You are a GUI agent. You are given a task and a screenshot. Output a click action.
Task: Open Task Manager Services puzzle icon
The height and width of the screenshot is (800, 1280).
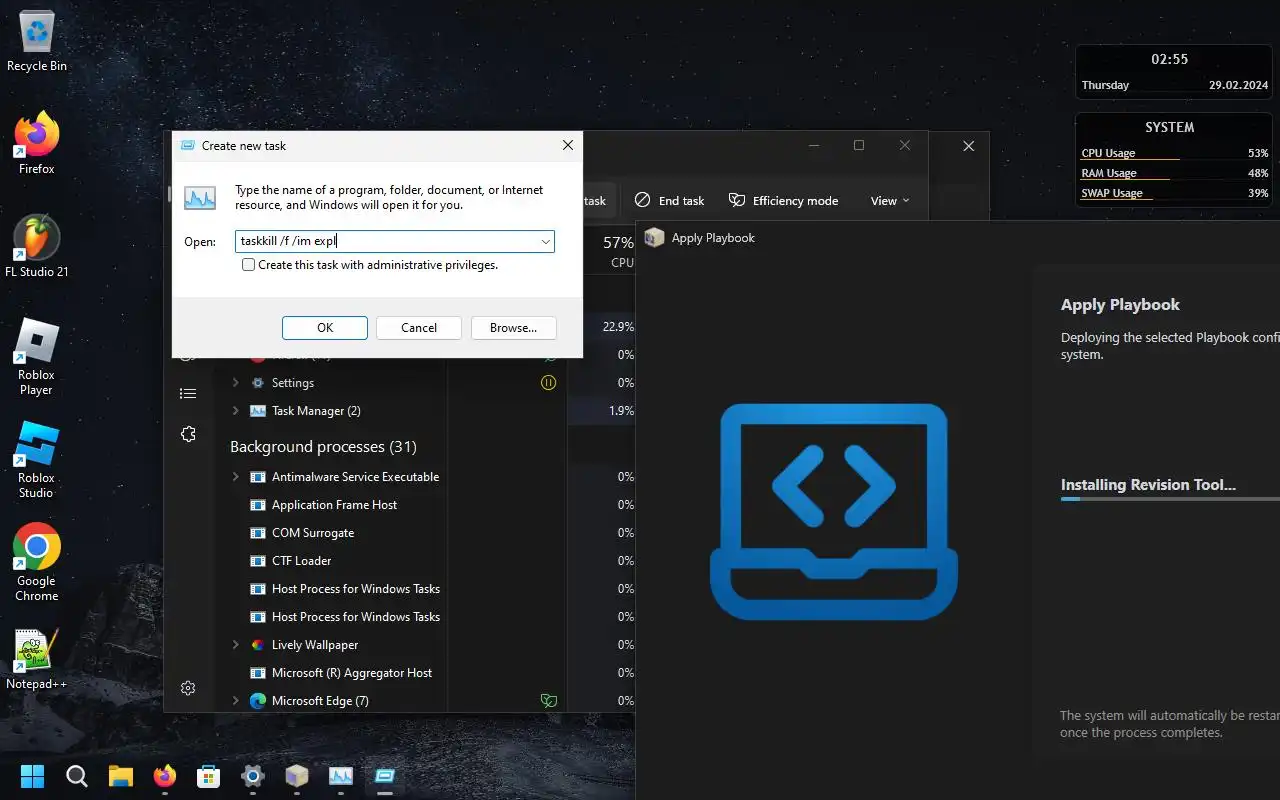coord(188,434)
